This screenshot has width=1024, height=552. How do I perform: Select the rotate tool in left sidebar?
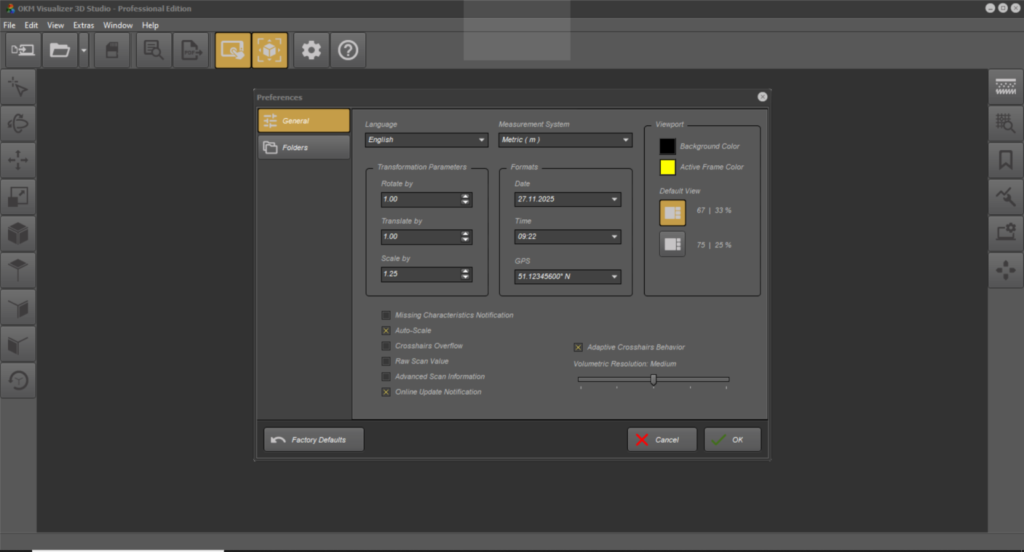[18, 123]
